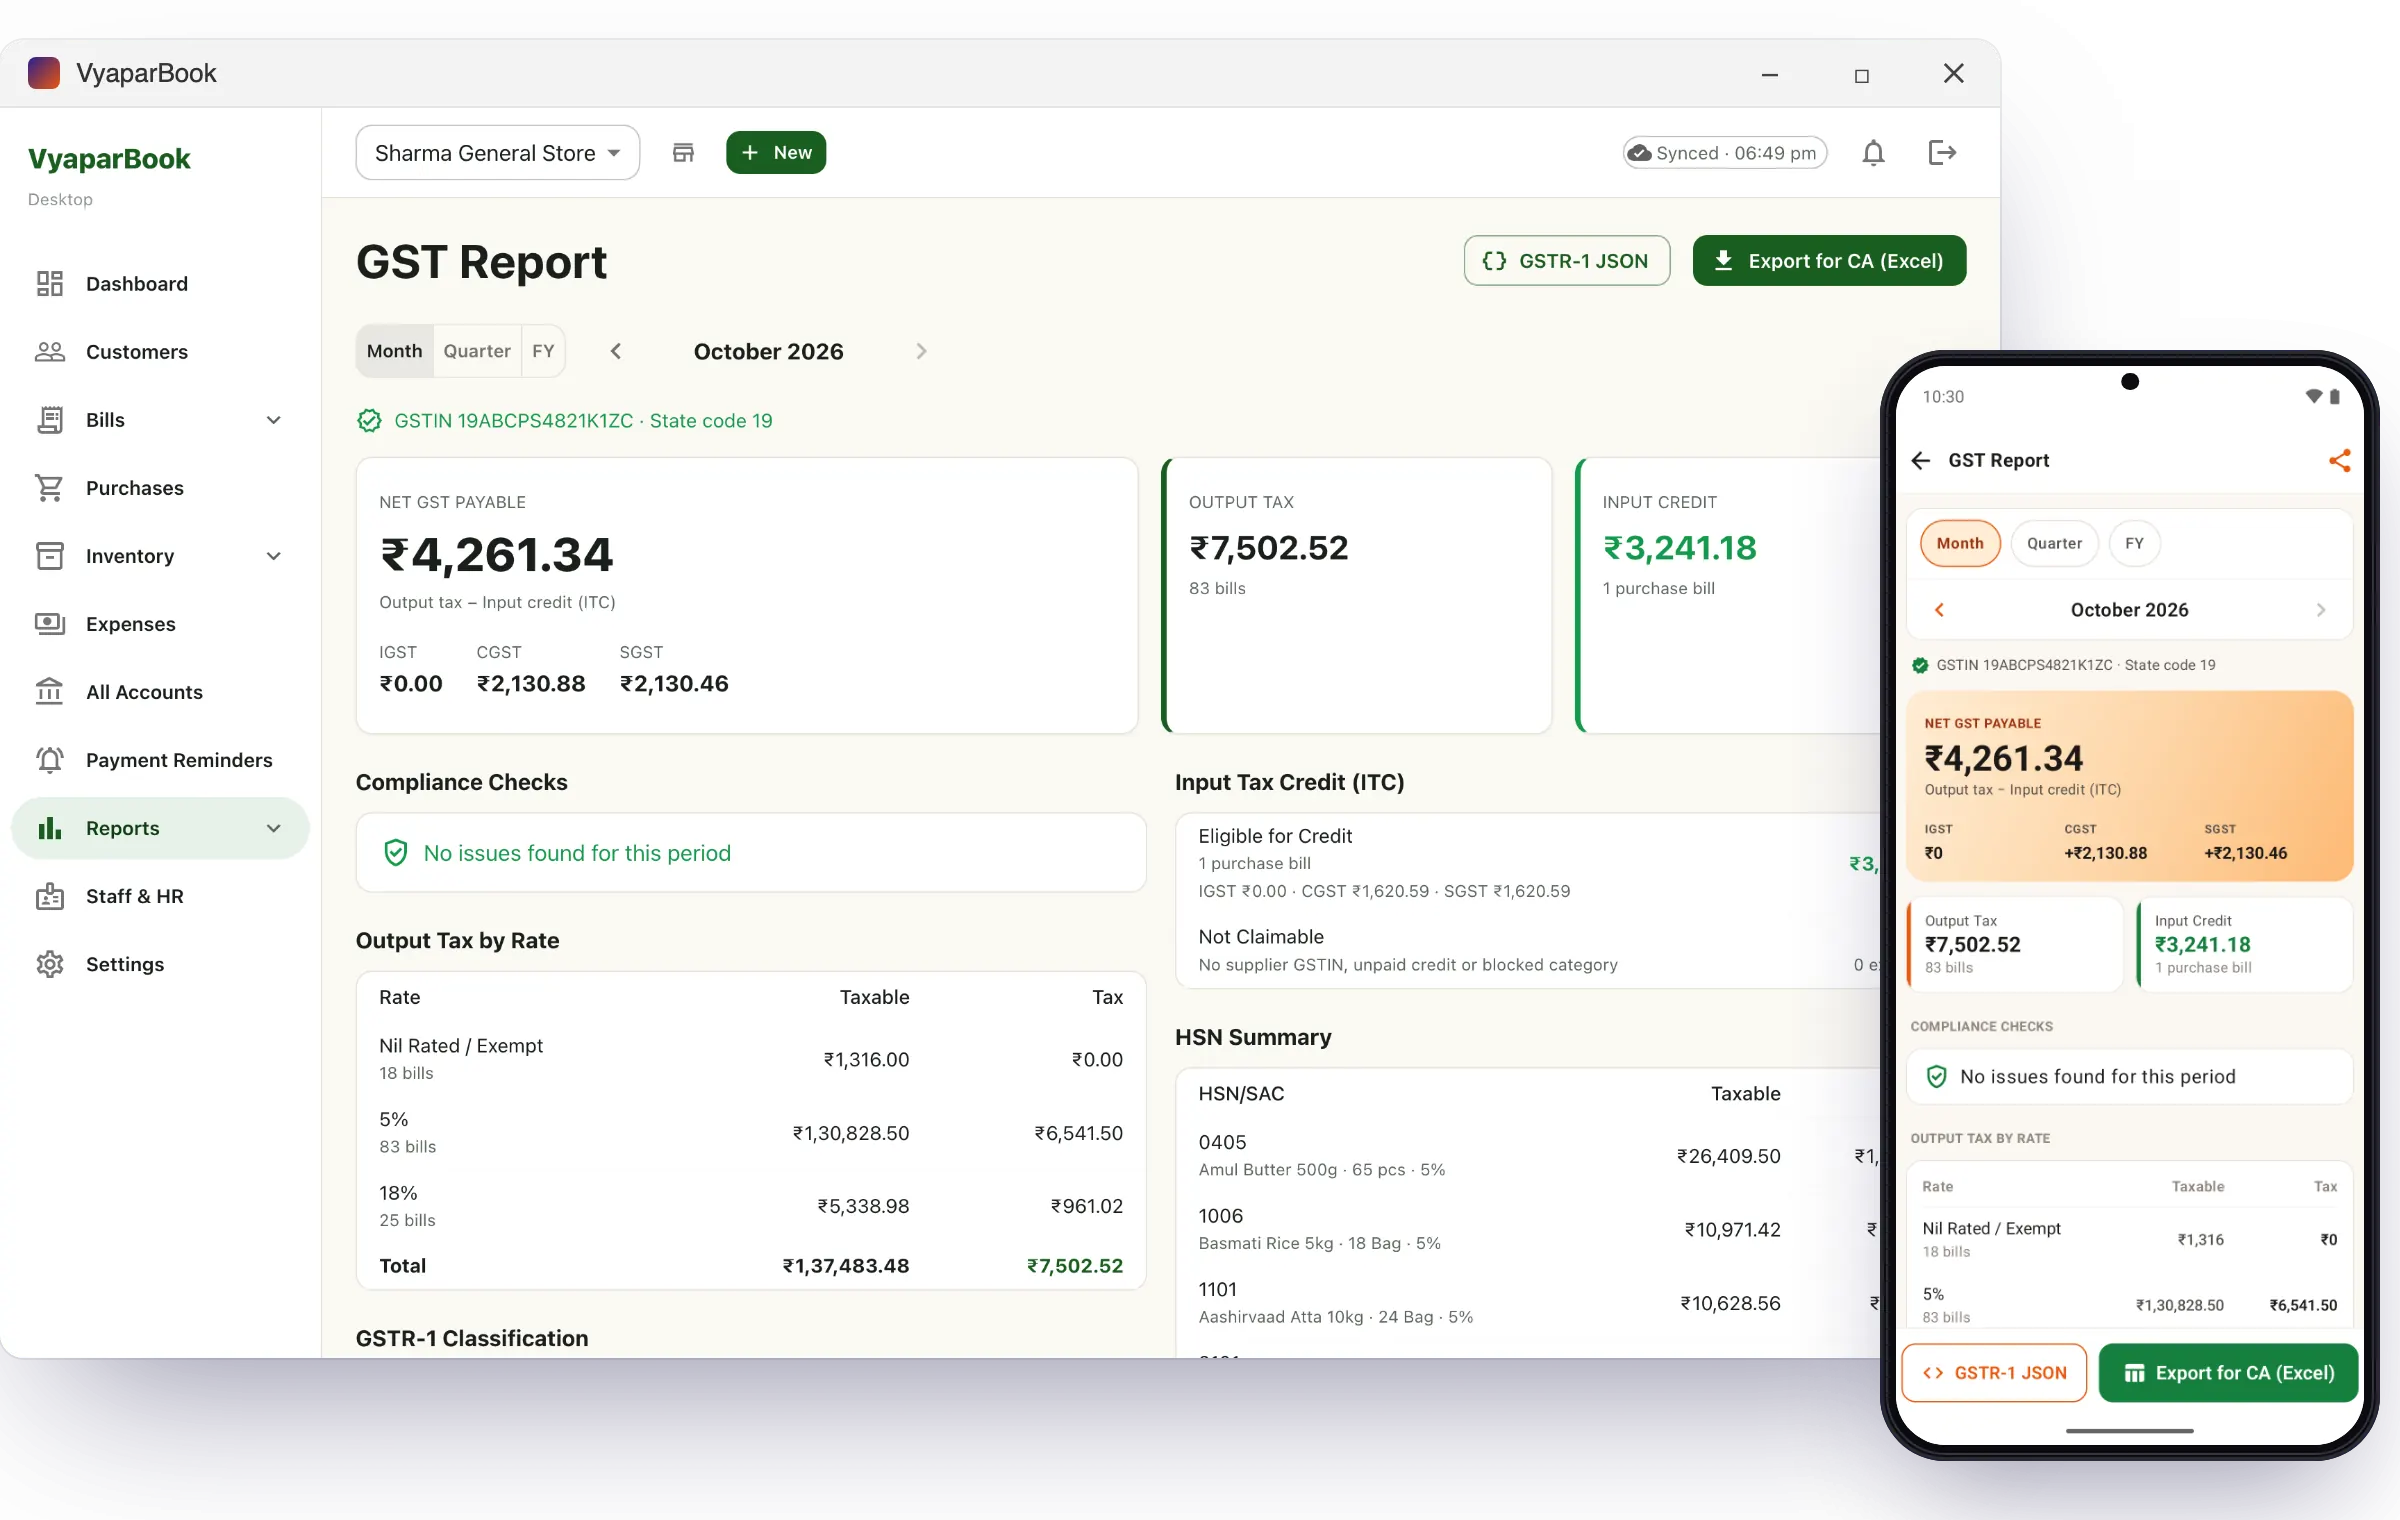Viewport: 2400px width, 1520px height.
Task: Click the Net GST Payable card on desktop
Action: click(x=747, y=596)
